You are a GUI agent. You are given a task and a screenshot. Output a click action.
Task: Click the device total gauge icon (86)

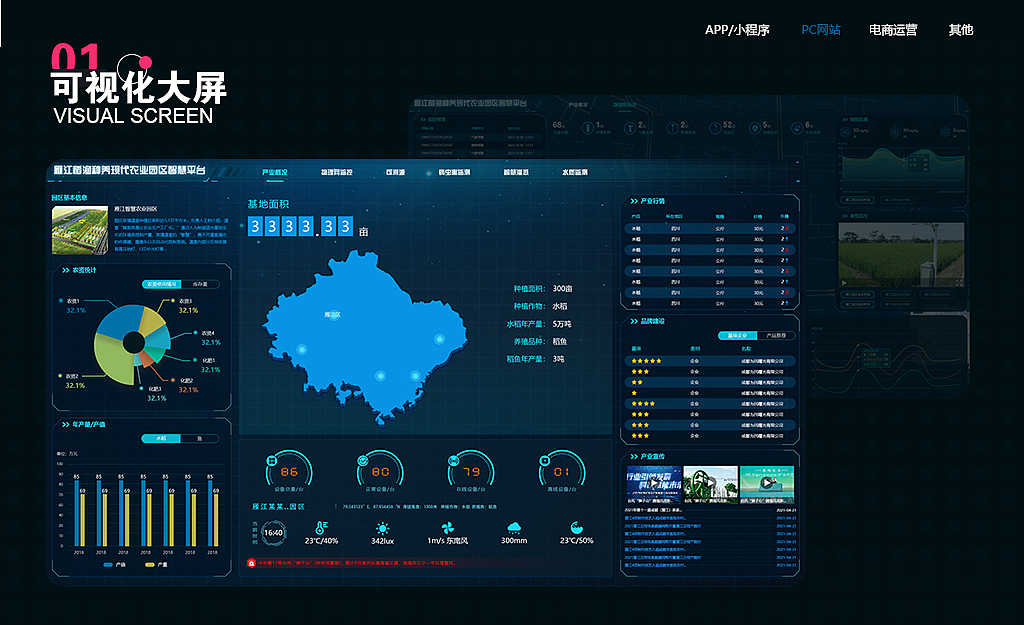tap(272, 461)
